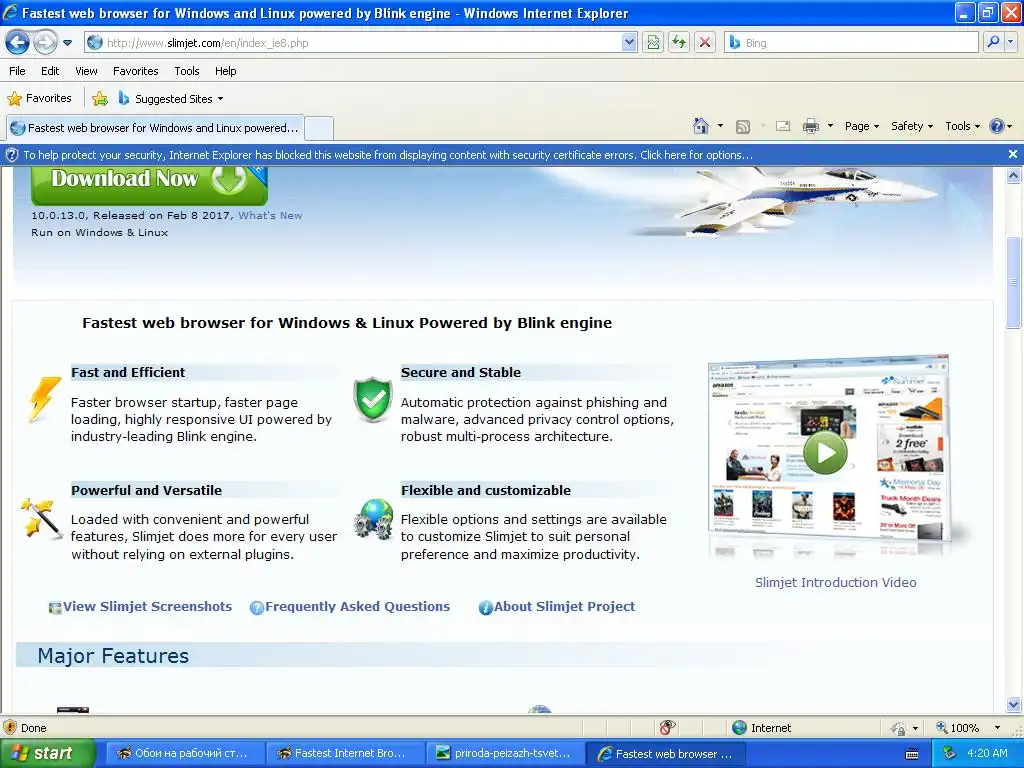Switch to Обои на рабочий ст taskbar window
Screen dimensions: 1024x768
click(x=183, y=753)
